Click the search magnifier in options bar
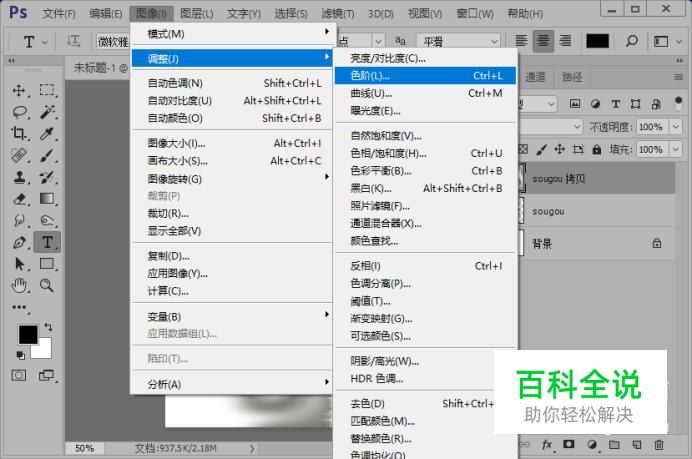The image size is (692, 459). [632, 41]
